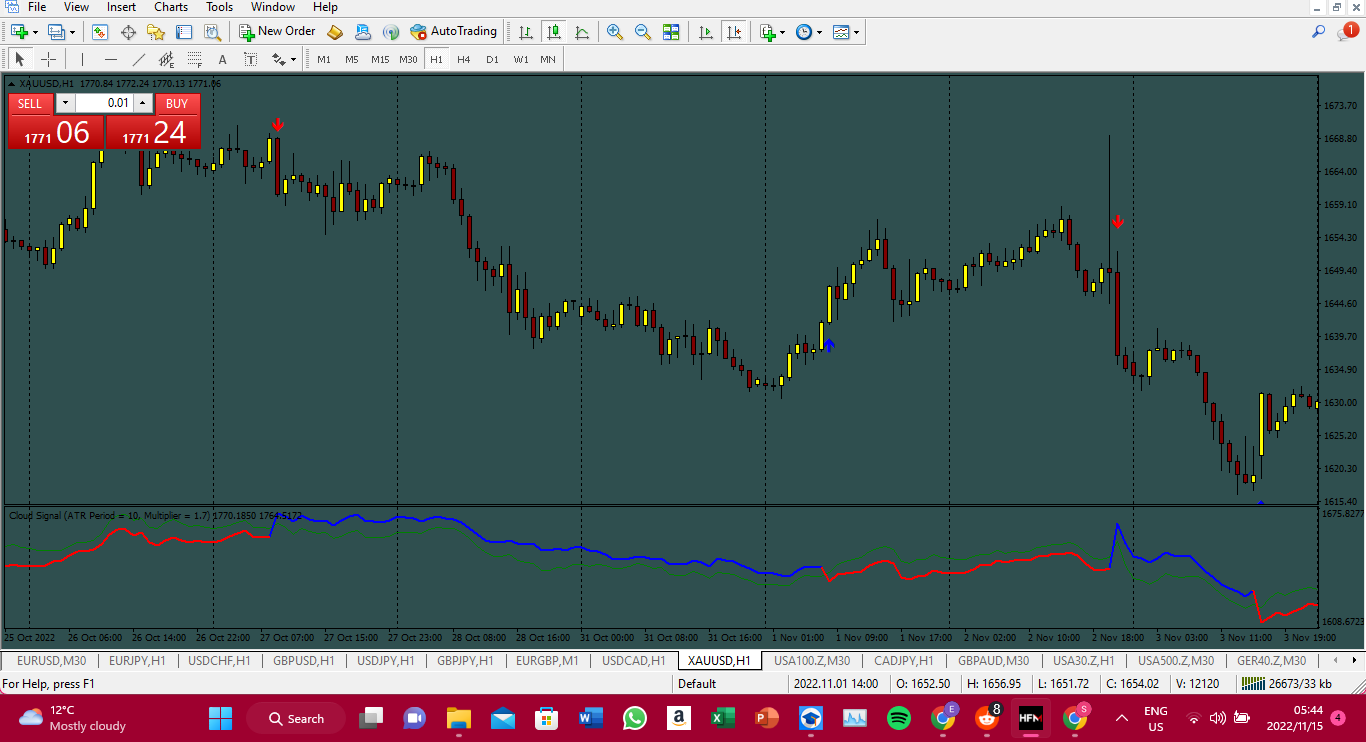Click the SELL button
This screenshot has height=742, width=1366.
(30, 104)
